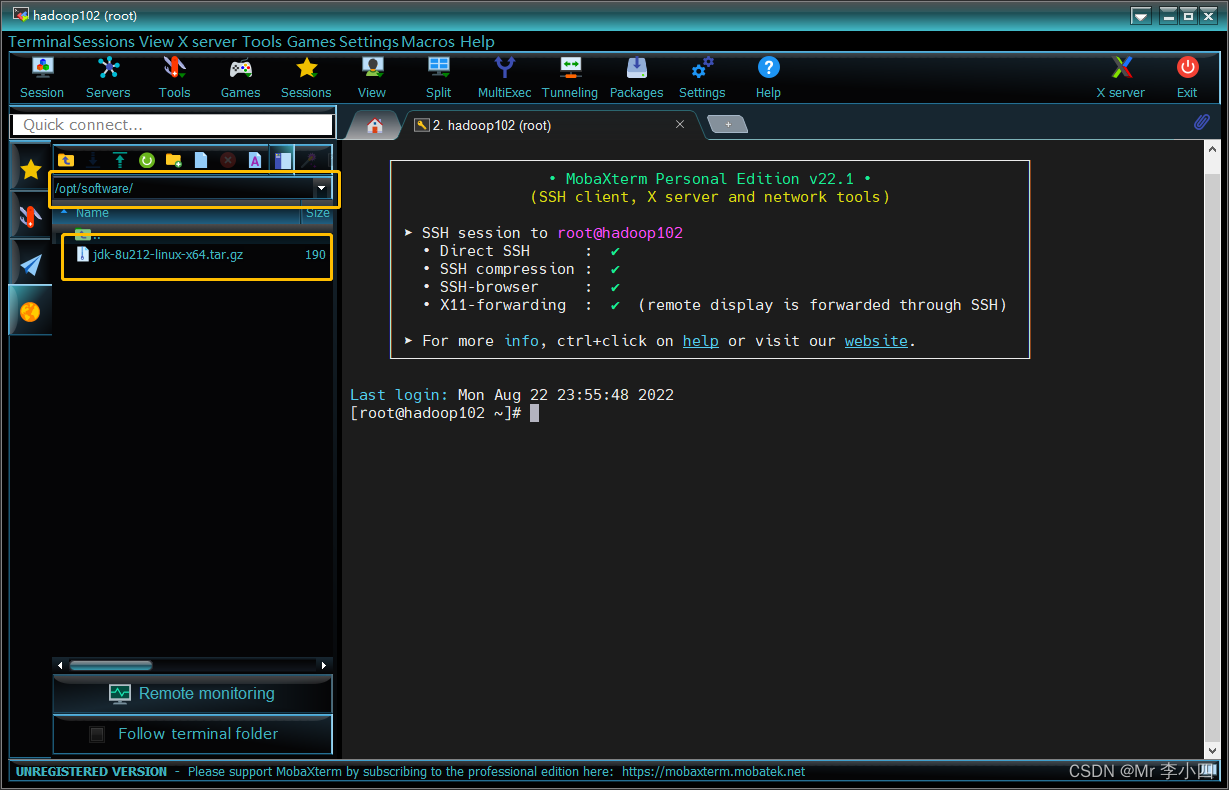Follow the 'website' link in terminal banner
Image resolution: width=1229 pixels, height=790 pixels.
(876, 341)
